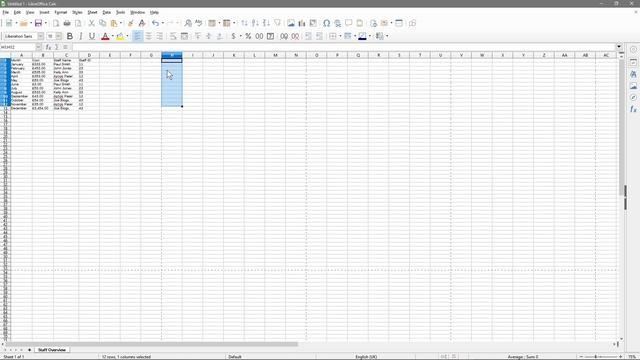Toggle Align Right button
The width and height of the screenshot is (640, 360).
point(160,36)
